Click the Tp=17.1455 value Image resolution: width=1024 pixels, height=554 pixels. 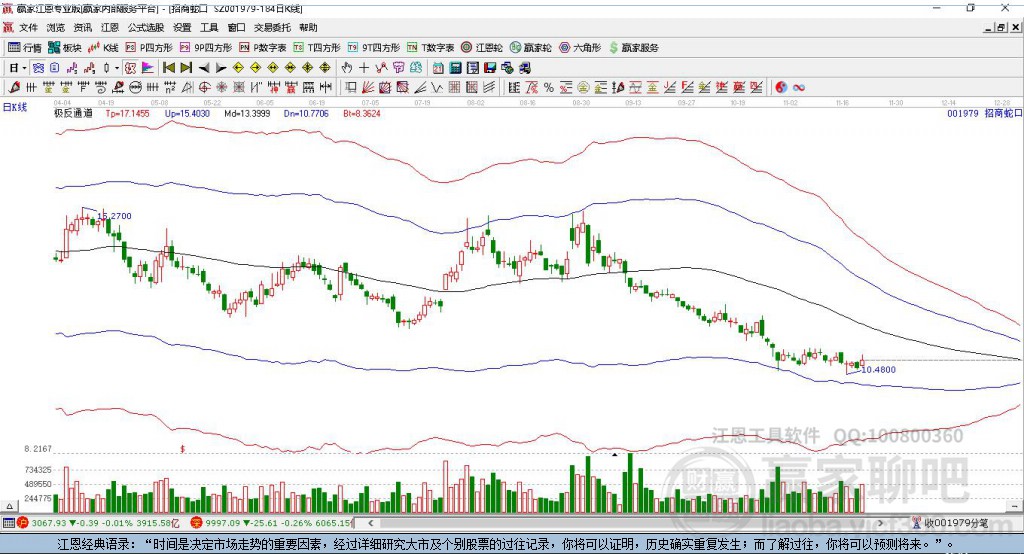click(127, 113)
